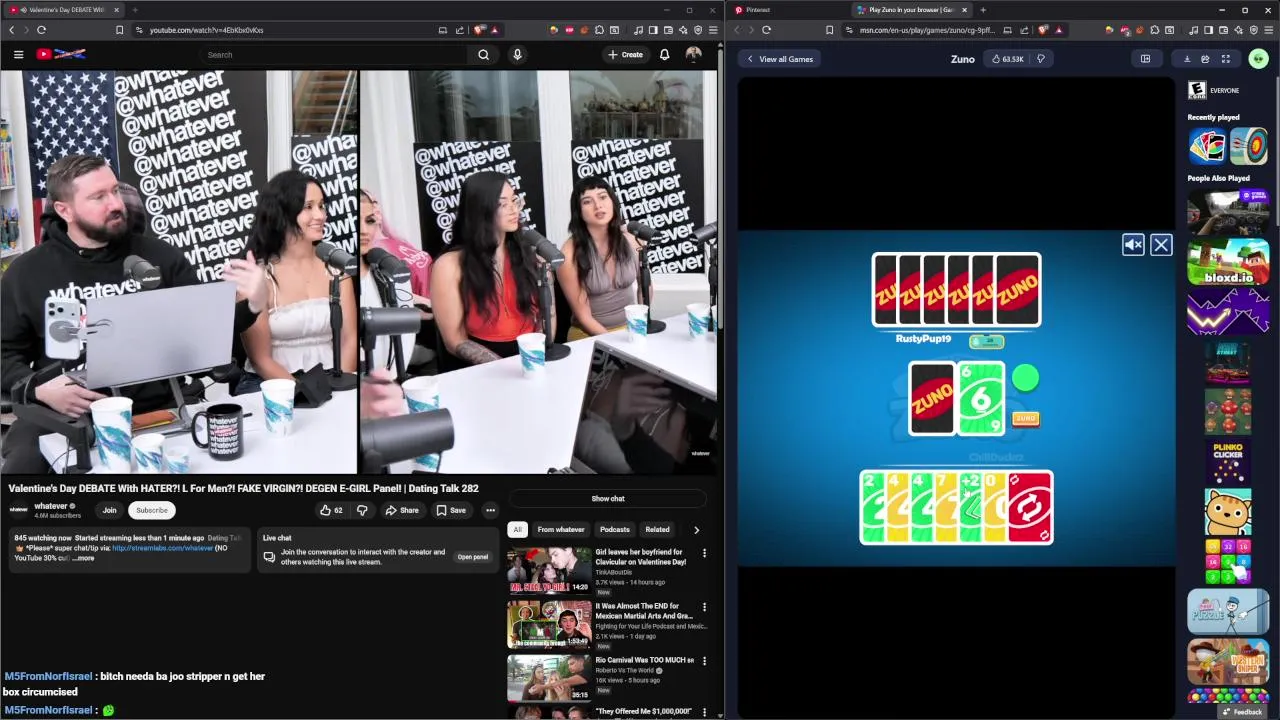Dislike the video with thumbs down
1280x720 pixels.
(x=362, y=510)
